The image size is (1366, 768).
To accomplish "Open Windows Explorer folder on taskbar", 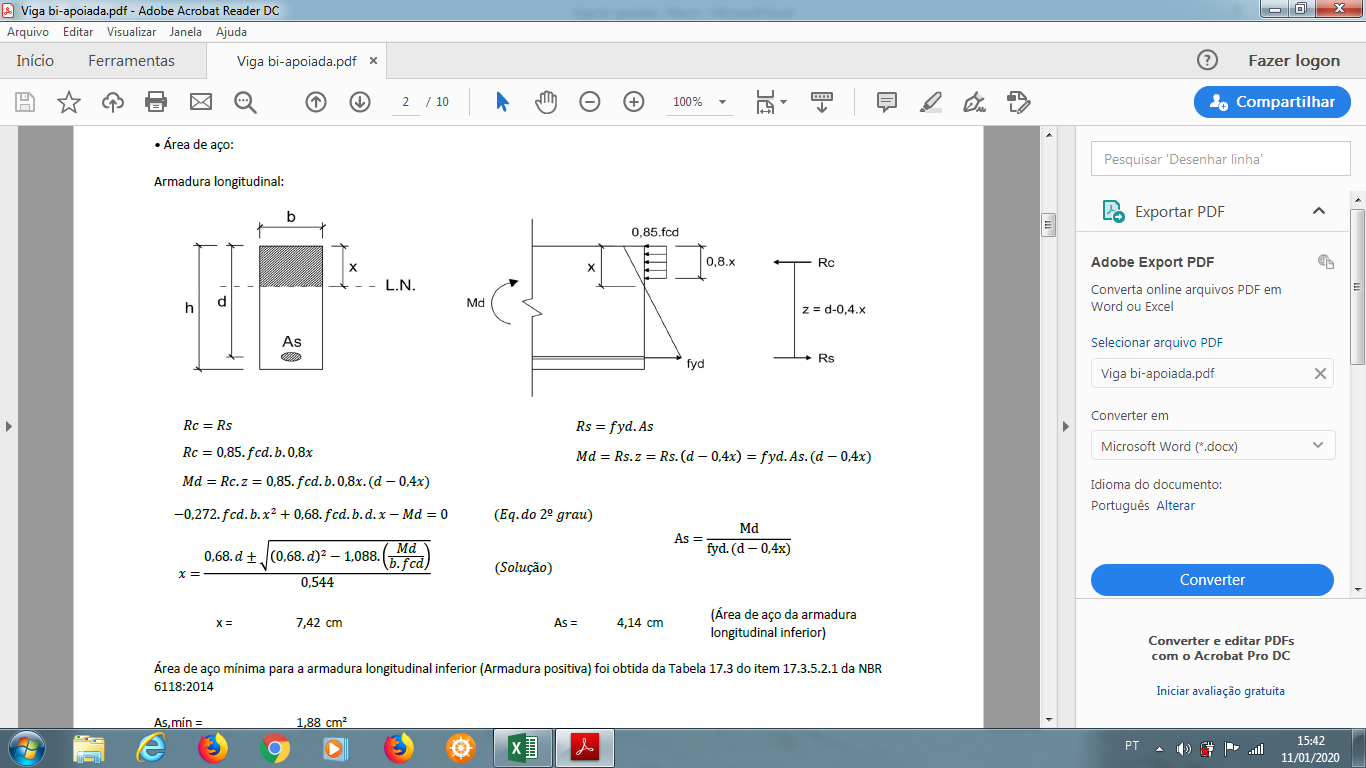I will coord(89,748).
